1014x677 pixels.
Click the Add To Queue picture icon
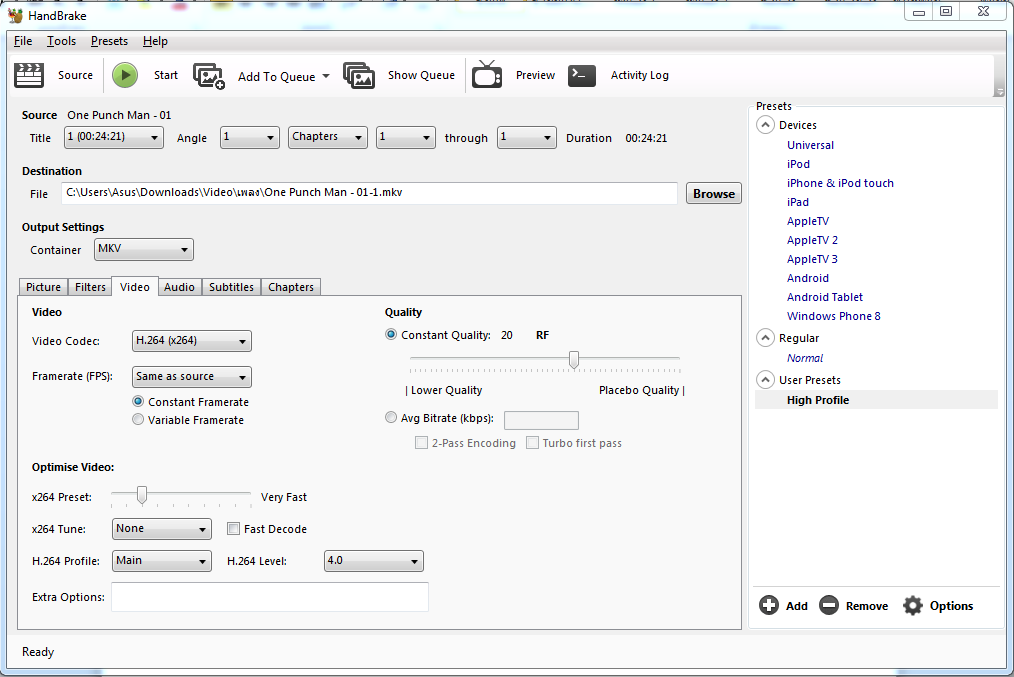[209, 76]
